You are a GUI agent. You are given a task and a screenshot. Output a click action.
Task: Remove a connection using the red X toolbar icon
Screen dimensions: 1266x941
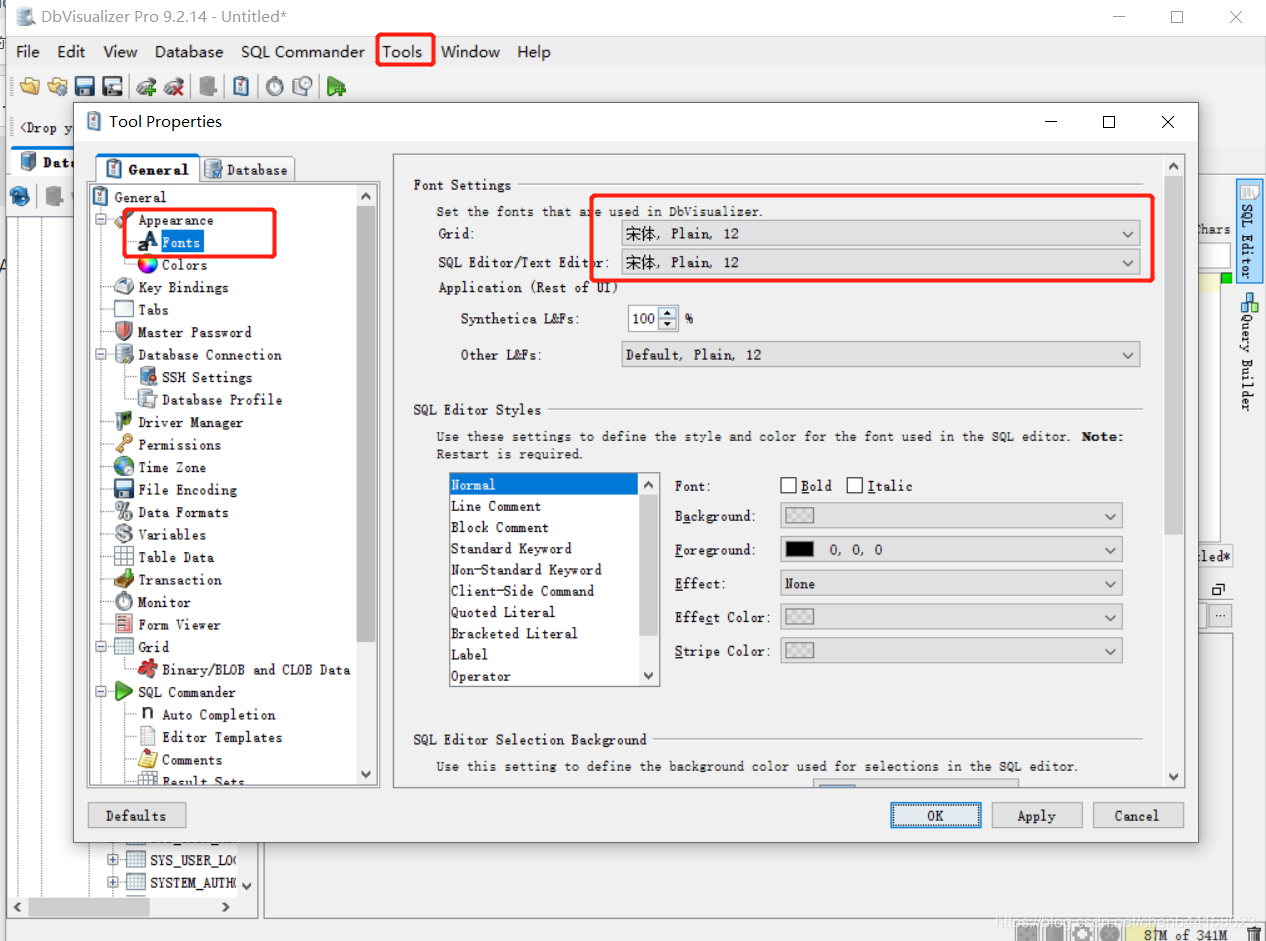click(x=174, y=86)
